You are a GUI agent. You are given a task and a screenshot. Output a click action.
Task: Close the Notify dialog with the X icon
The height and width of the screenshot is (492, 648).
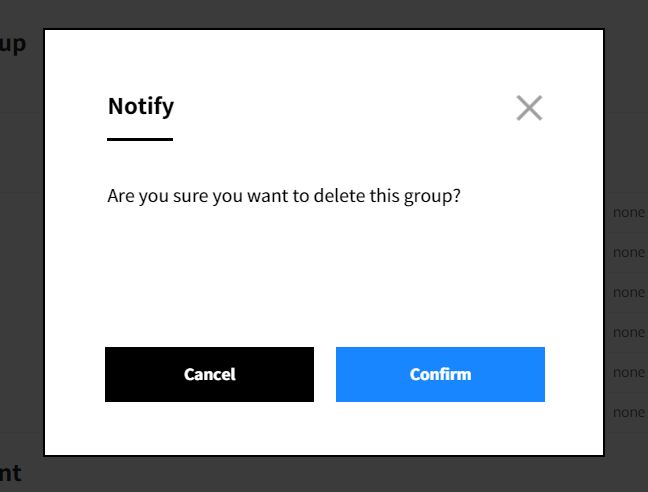(529, 108)
